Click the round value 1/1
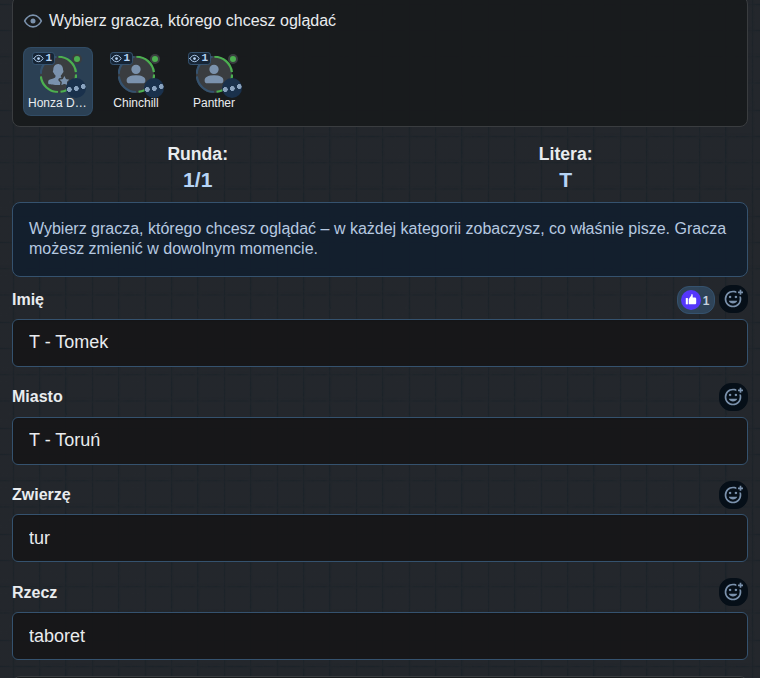The image size is (760, 678). pos(198,180)
